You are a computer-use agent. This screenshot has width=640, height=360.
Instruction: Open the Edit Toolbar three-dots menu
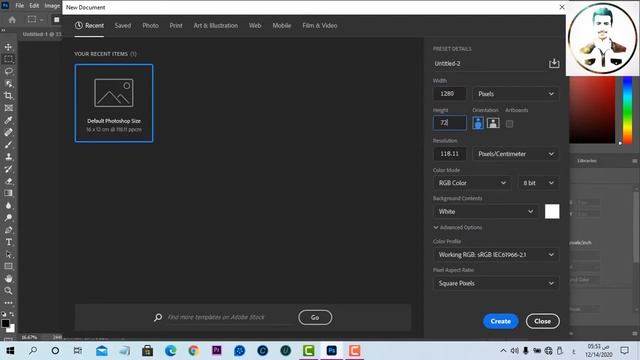(8, 303)
